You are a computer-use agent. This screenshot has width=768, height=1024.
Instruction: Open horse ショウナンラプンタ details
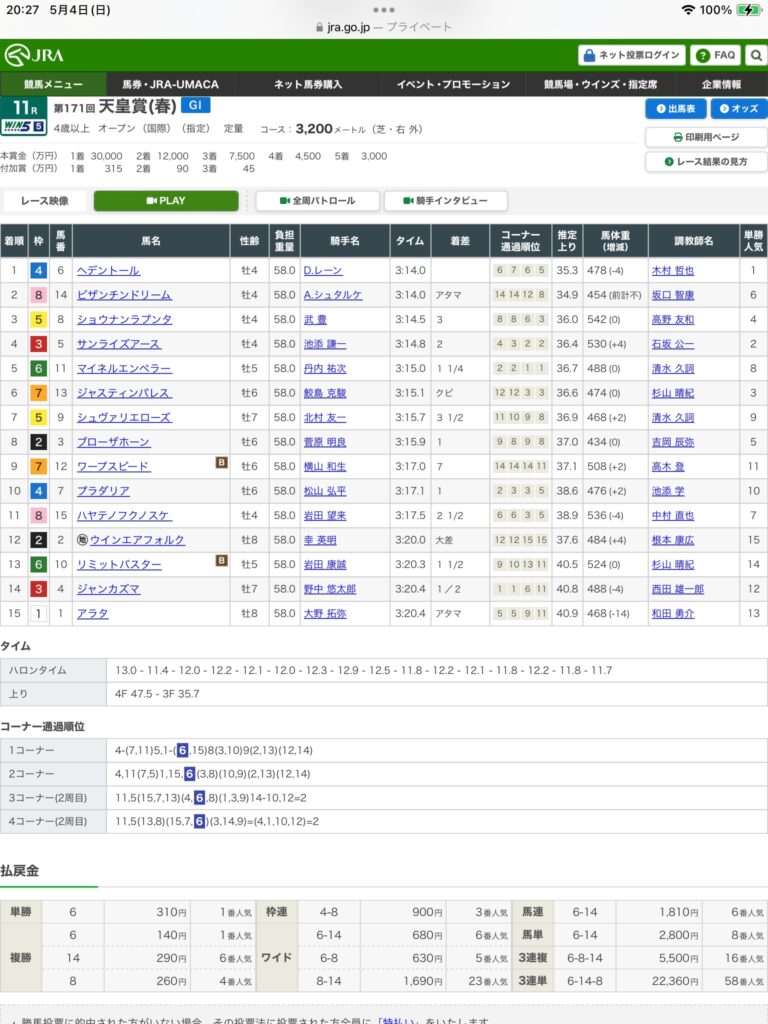pyautogui.click(x=124, y=319)
